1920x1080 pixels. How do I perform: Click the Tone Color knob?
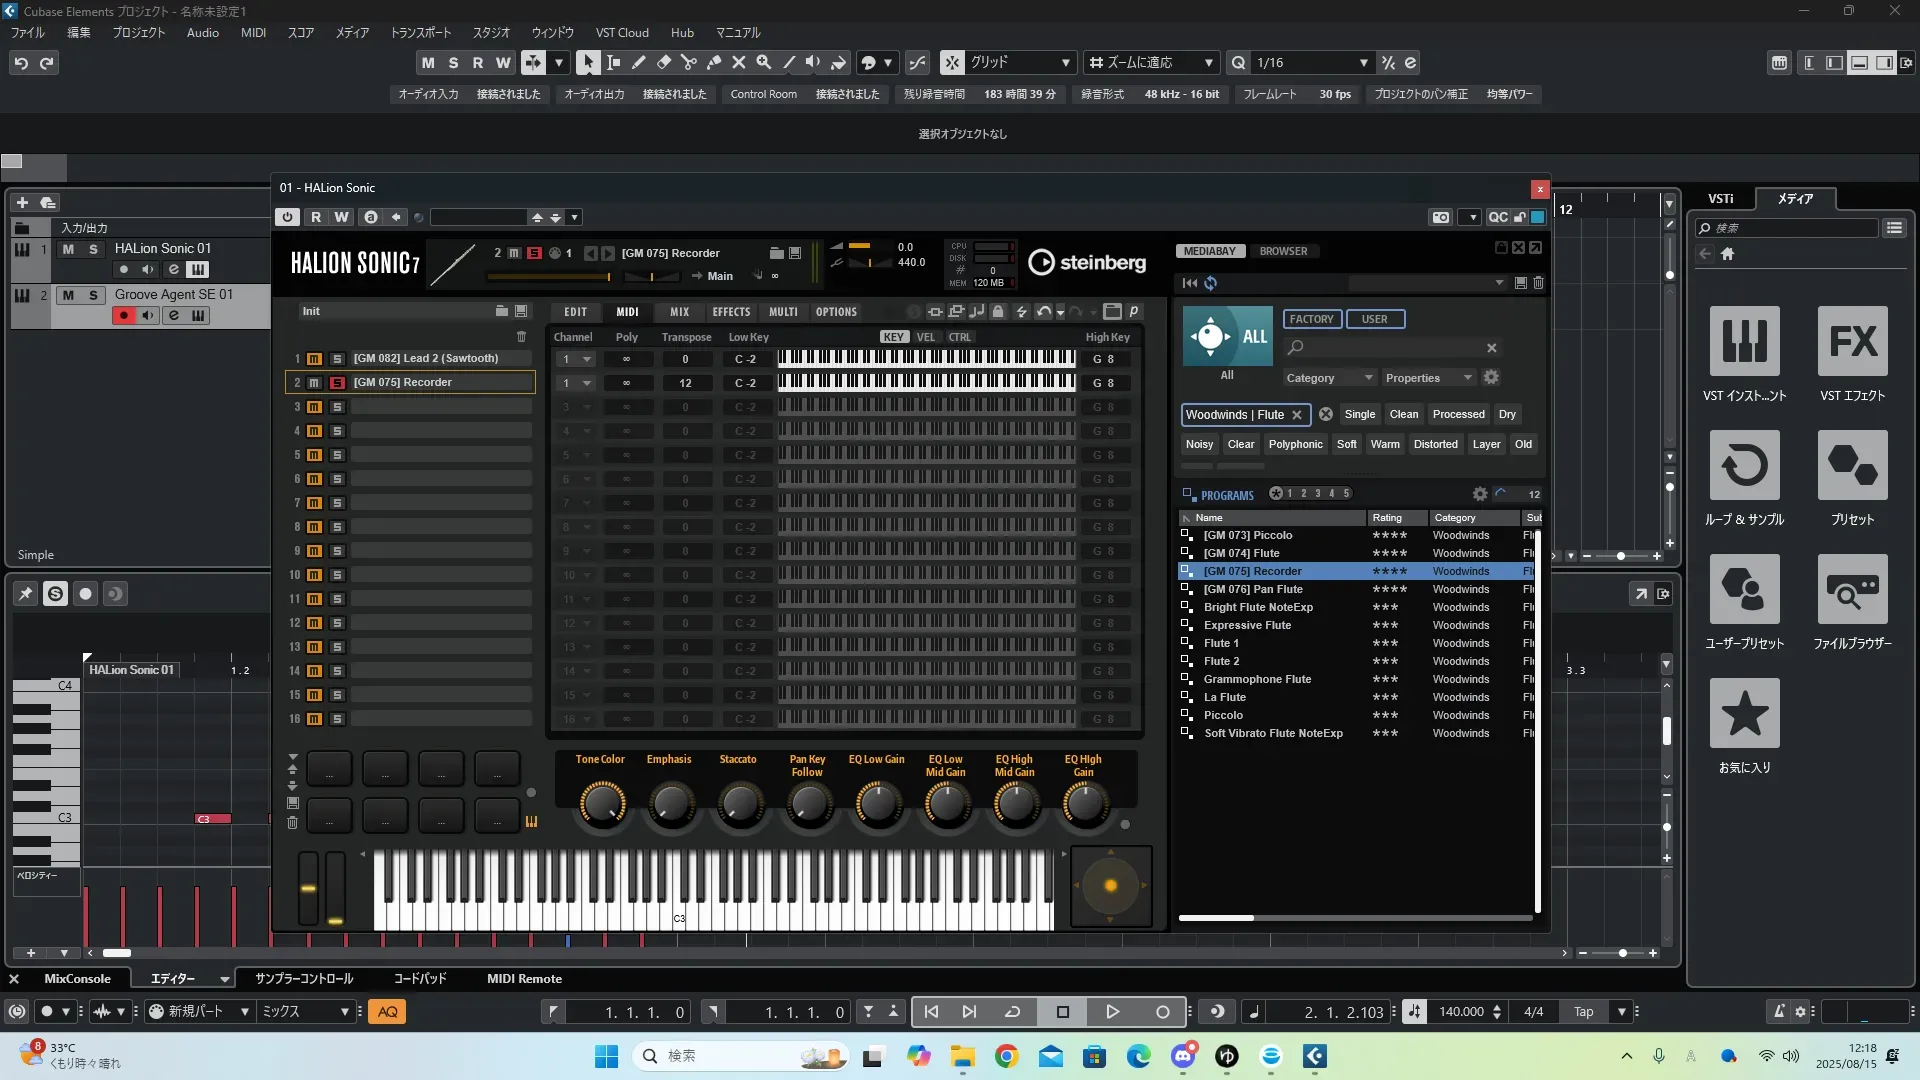(x=601, y=803)
